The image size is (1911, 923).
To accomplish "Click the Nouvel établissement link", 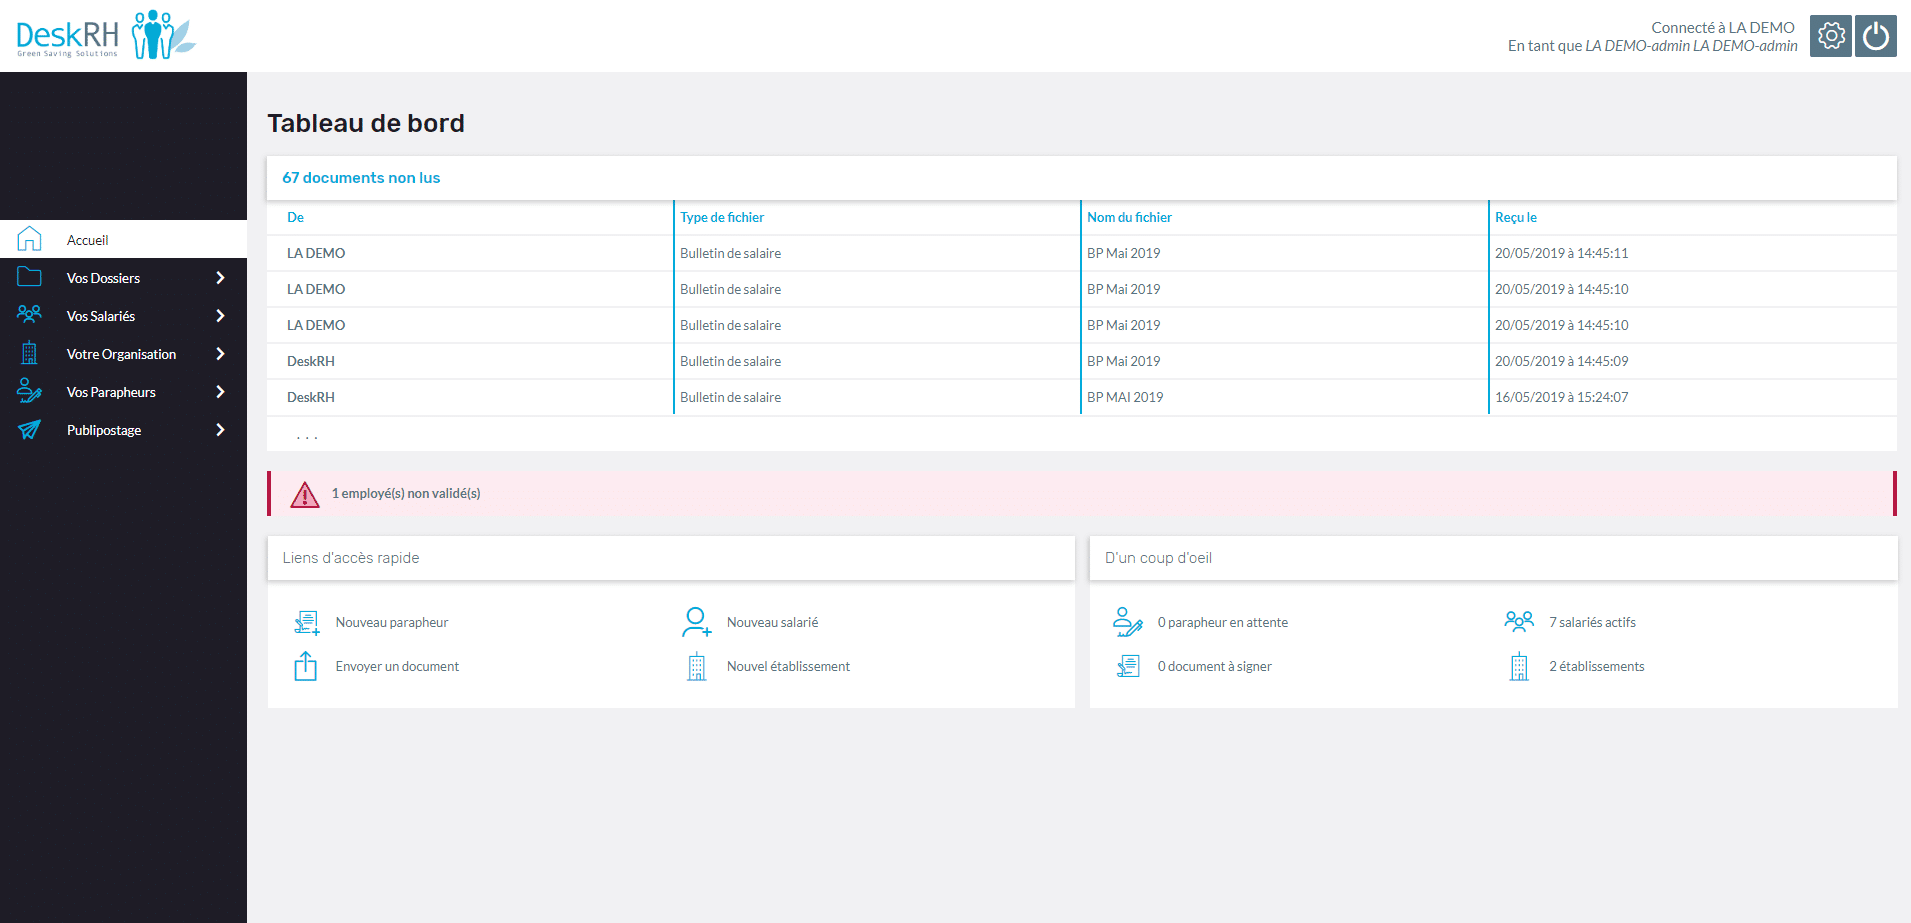I will click(788, 666).
